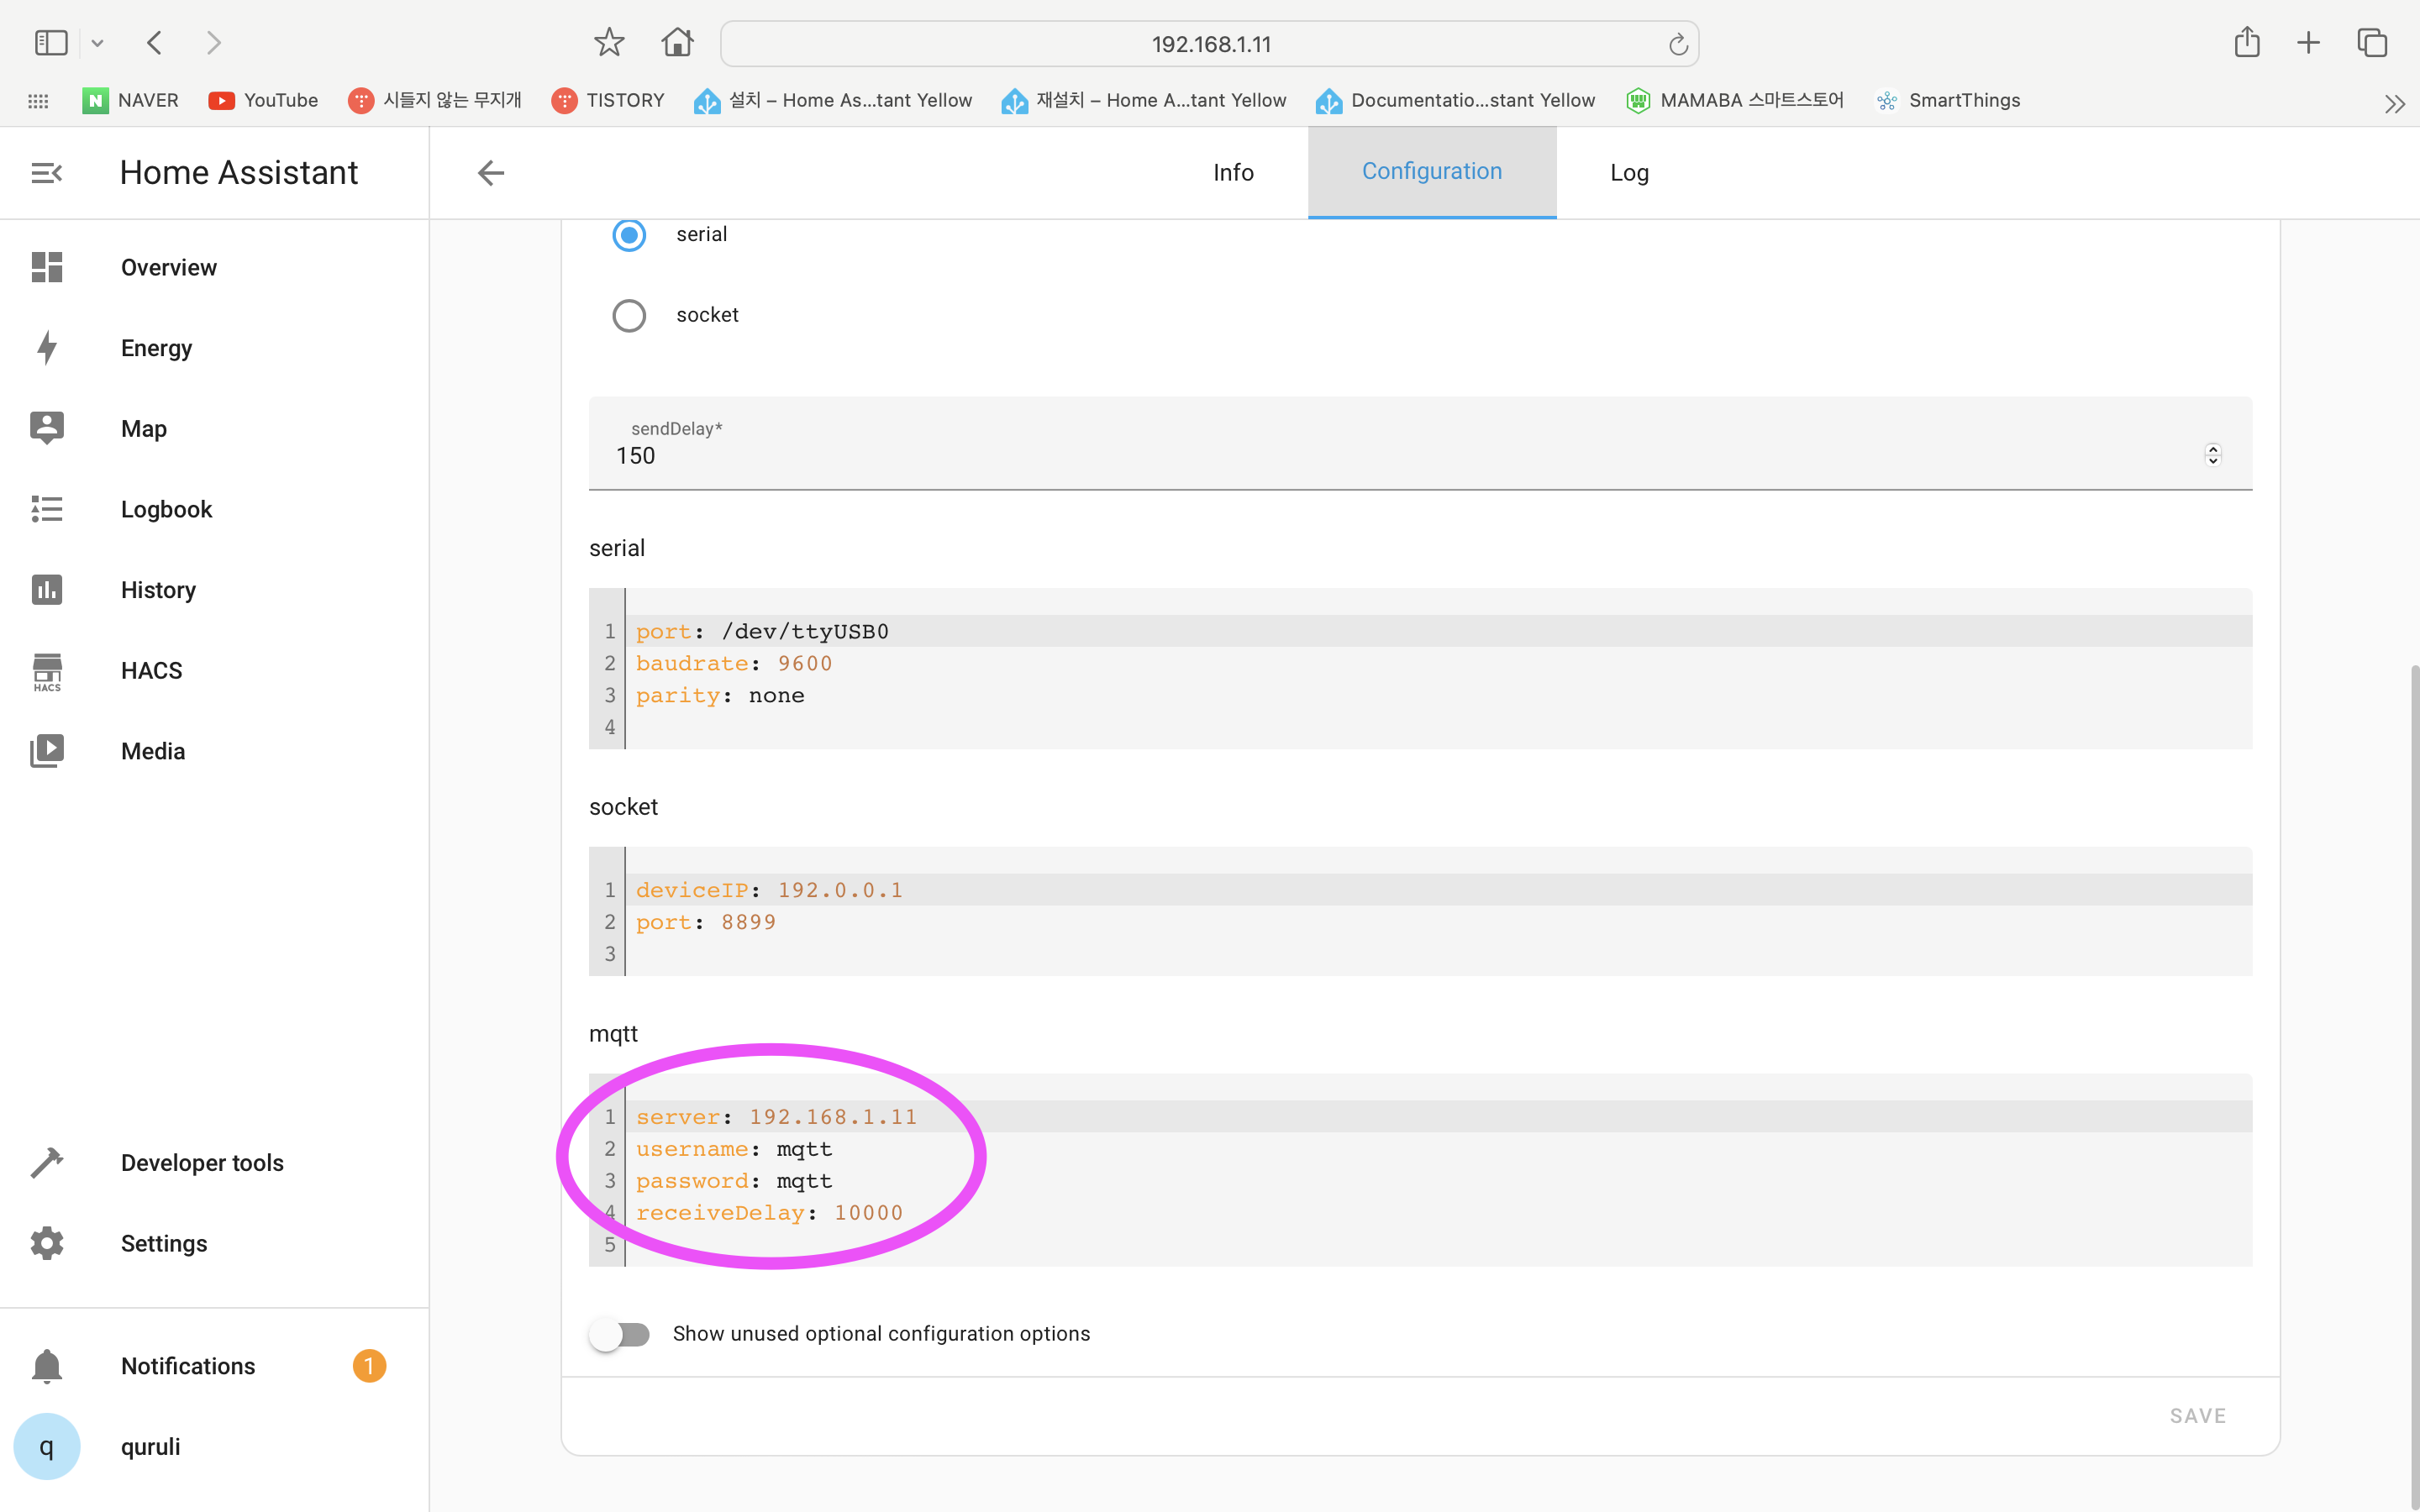Open 설치 – Home As...tant Yellow bookmark
2420x1512 pixels.
833,100
